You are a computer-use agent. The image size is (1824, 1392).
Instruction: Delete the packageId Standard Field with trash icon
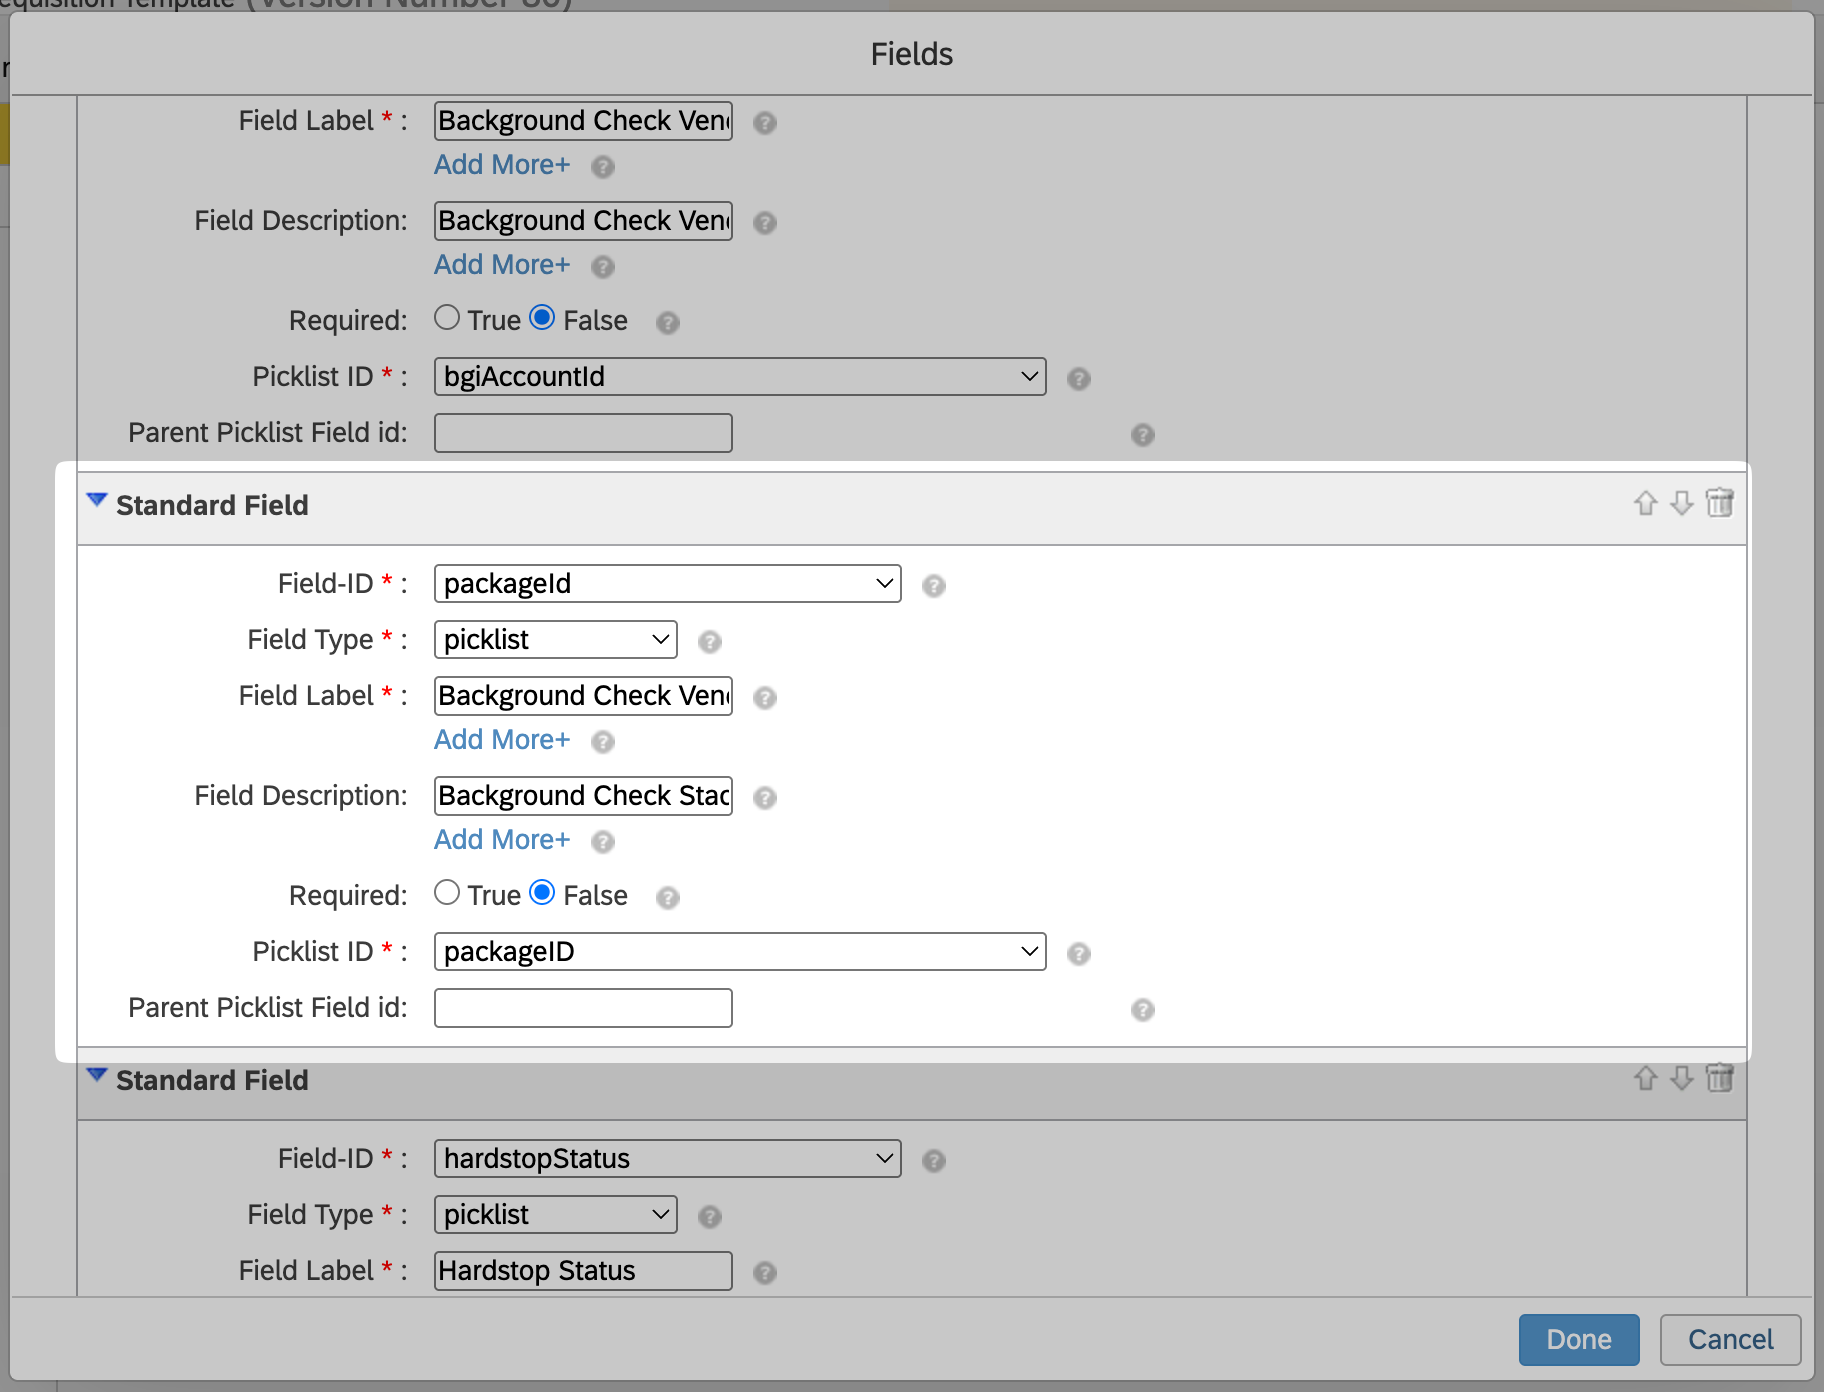click(1719, 503)
